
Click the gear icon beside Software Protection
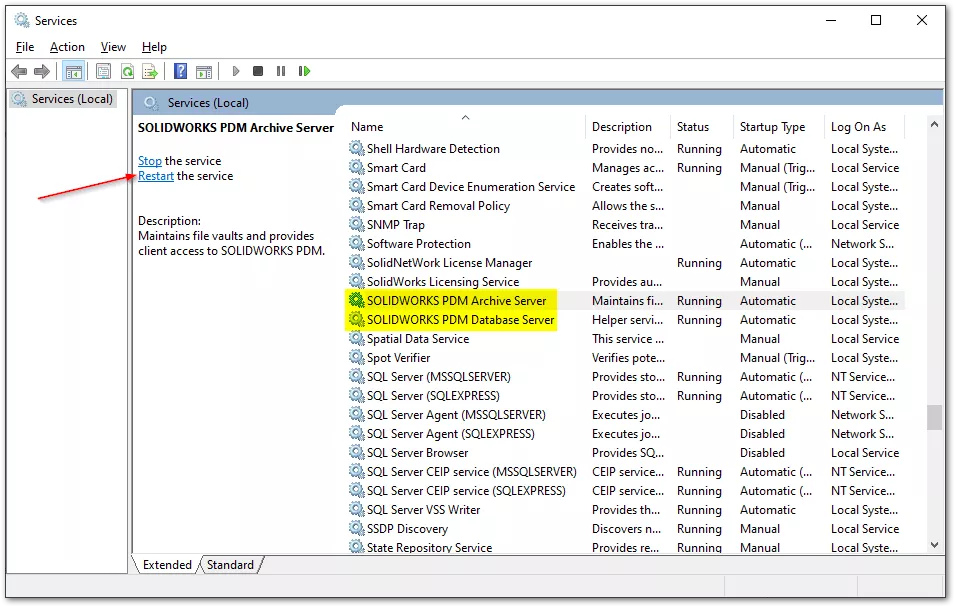356,243
